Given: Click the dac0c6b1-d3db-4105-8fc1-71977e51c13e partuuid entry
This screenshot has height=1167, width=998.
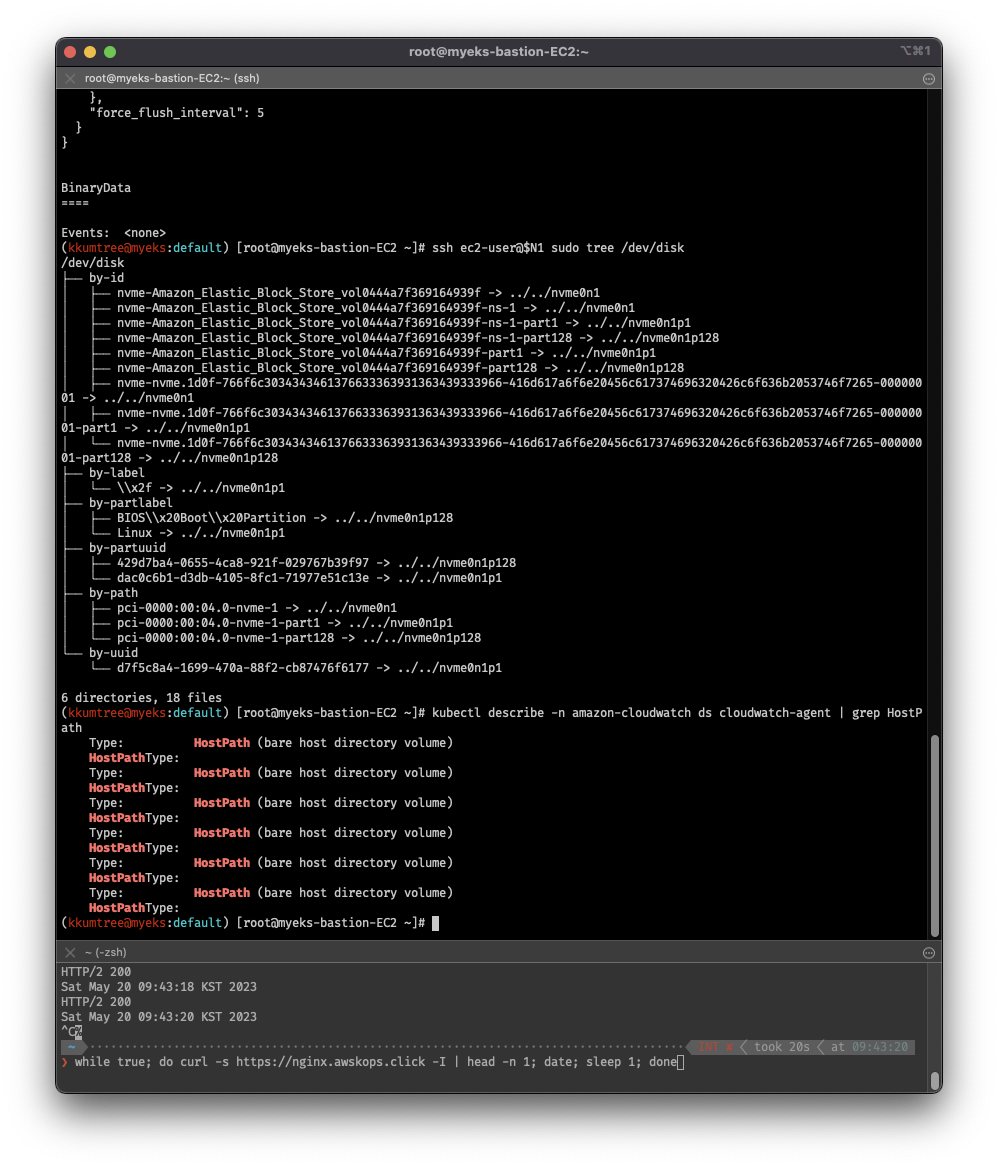Looking at the screenshot, I should point(309,578).
